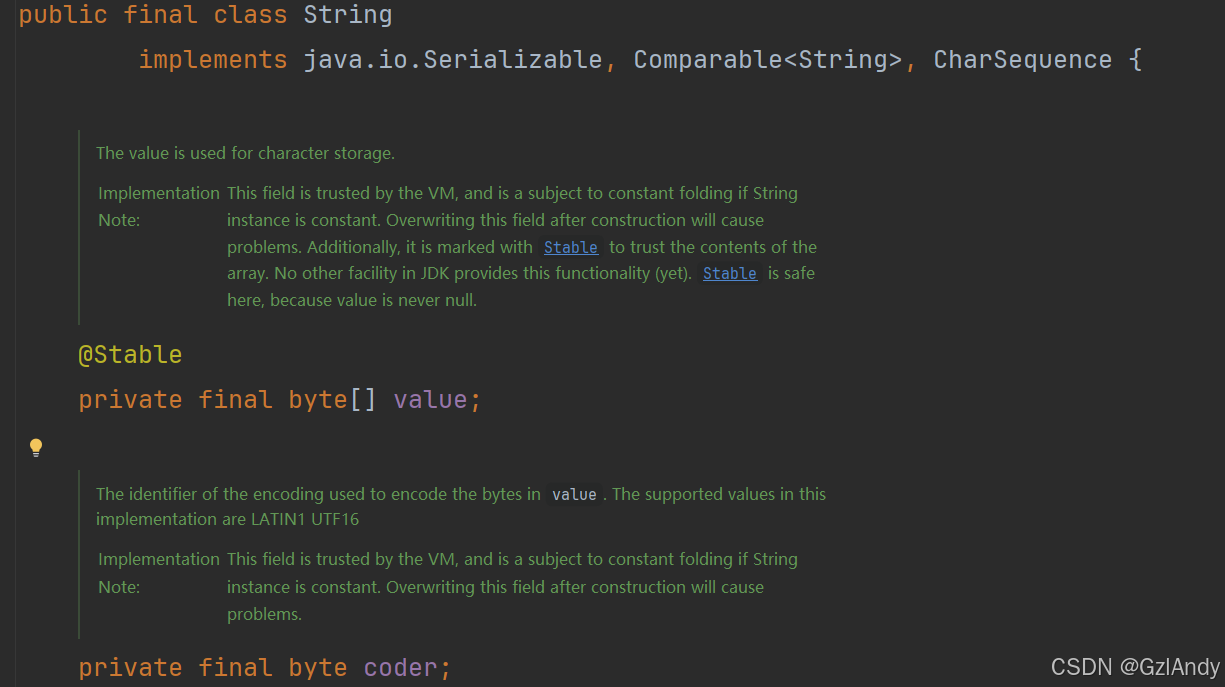The width and height of the screenshot is (1225, 687).
Task: Select the String class name
Action: pyautogui.click(x=347, y=14)
